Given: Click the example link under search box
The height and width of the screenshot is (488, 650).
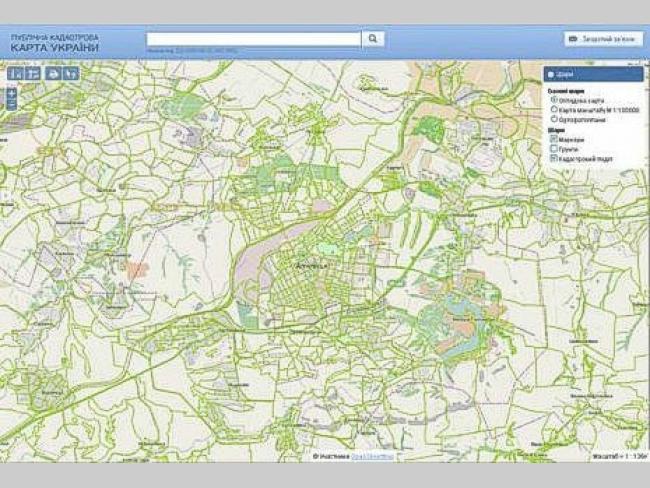Looking at the screenshot, I should click(x=205, y=49).
